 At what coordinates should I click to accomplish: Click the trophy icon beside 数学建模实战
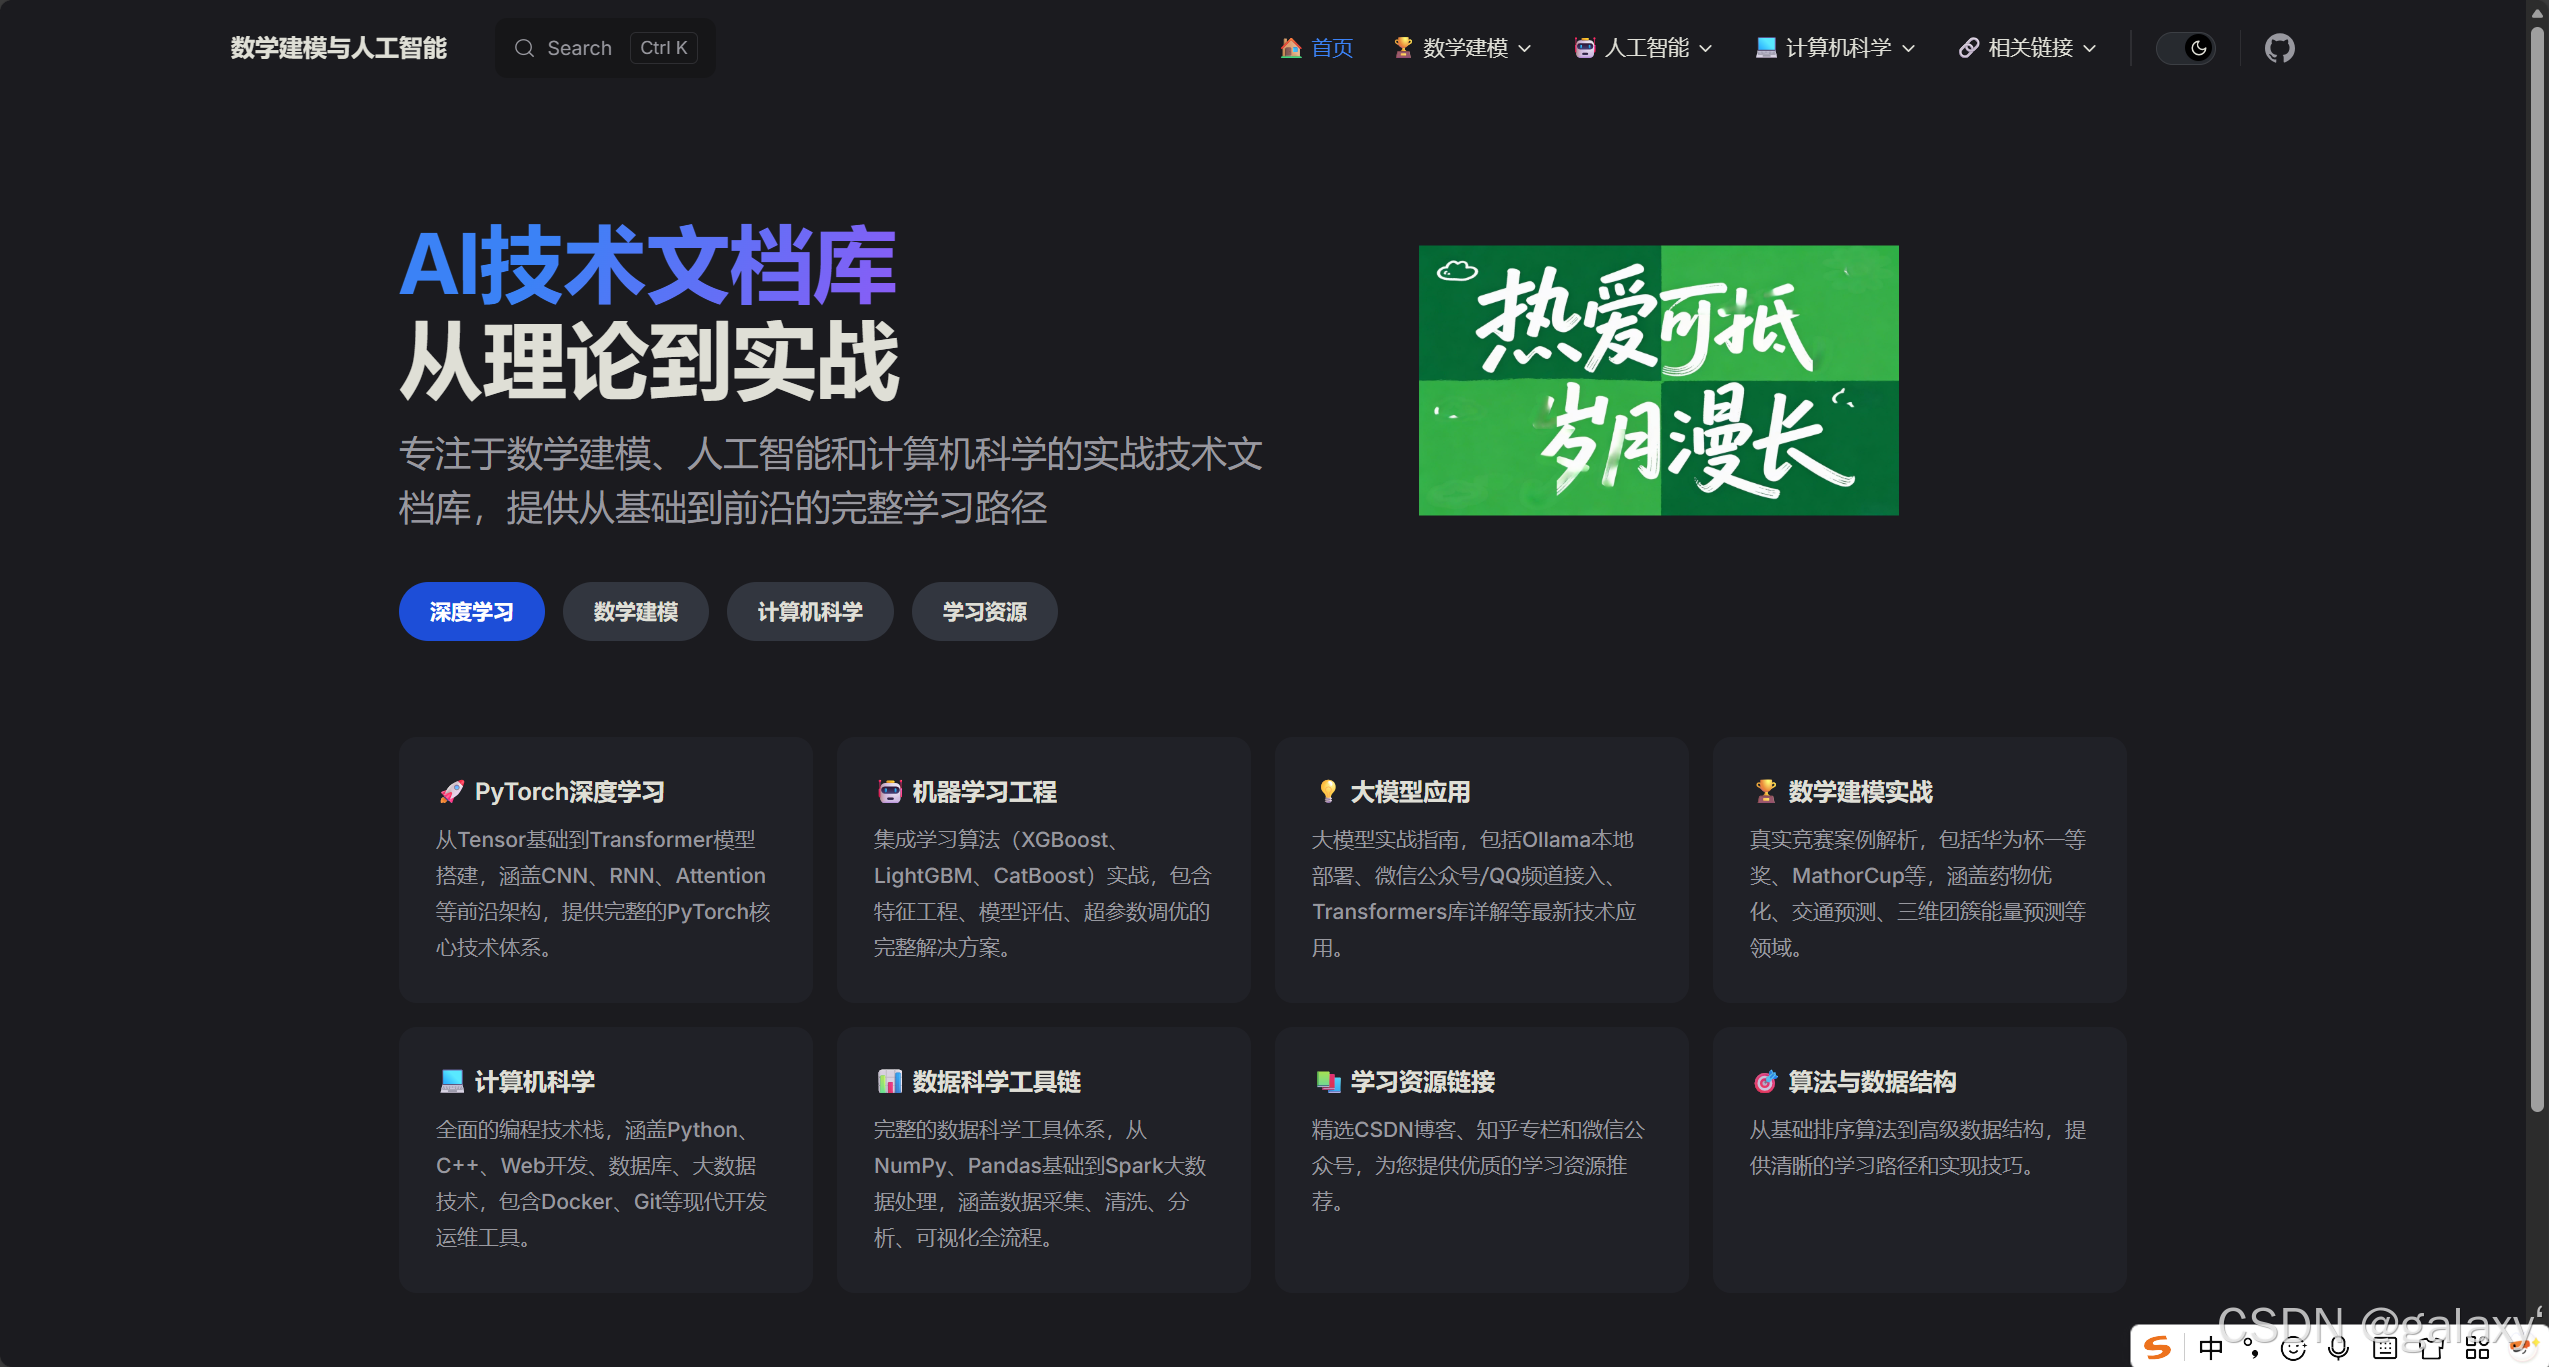(x=1765, y=792)
